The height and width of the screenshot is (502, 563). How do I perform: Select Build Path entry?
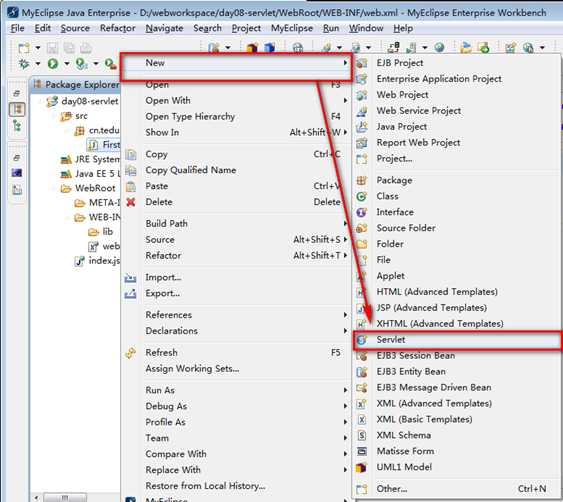[236, 224]
